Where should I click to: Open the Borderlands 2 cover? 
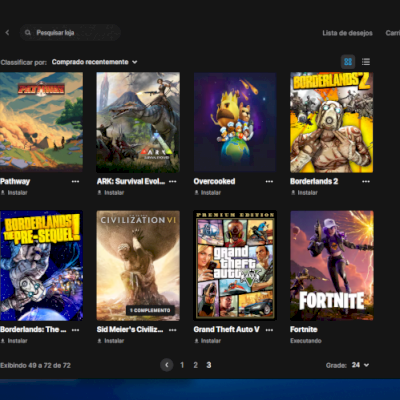tap(331, 122)
